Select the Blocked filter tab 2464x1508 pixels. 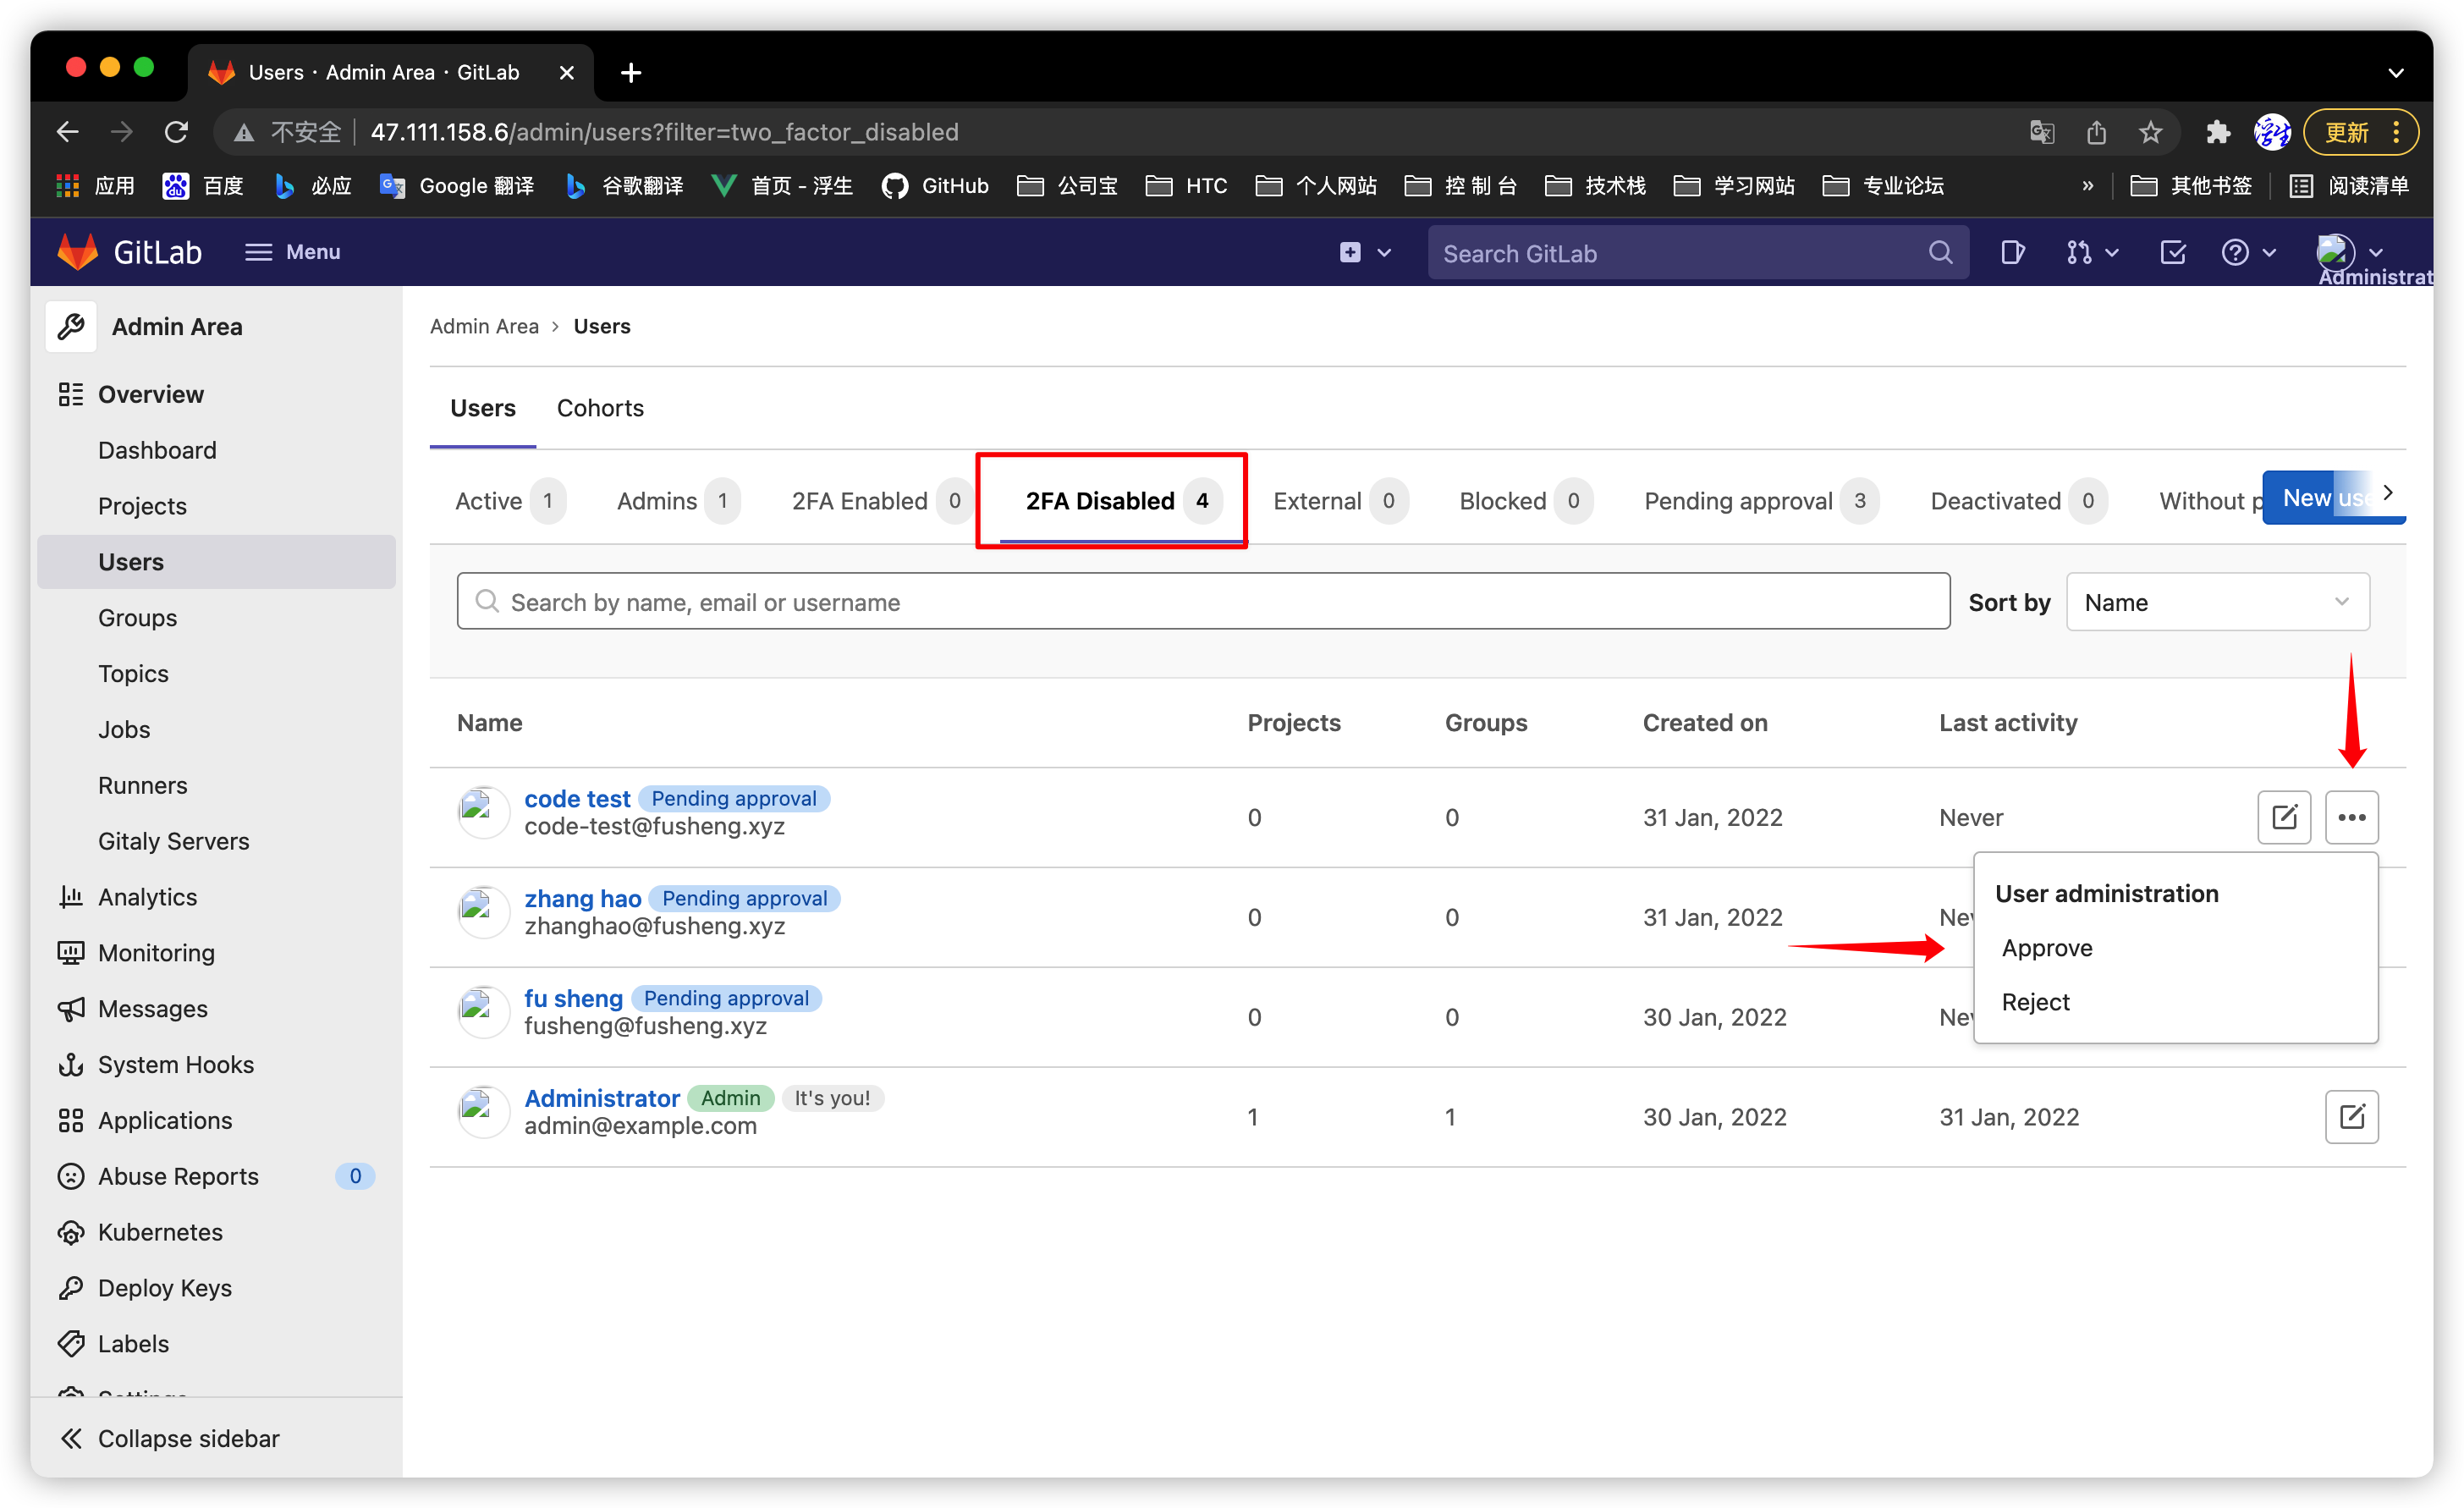coord(1524,501)
